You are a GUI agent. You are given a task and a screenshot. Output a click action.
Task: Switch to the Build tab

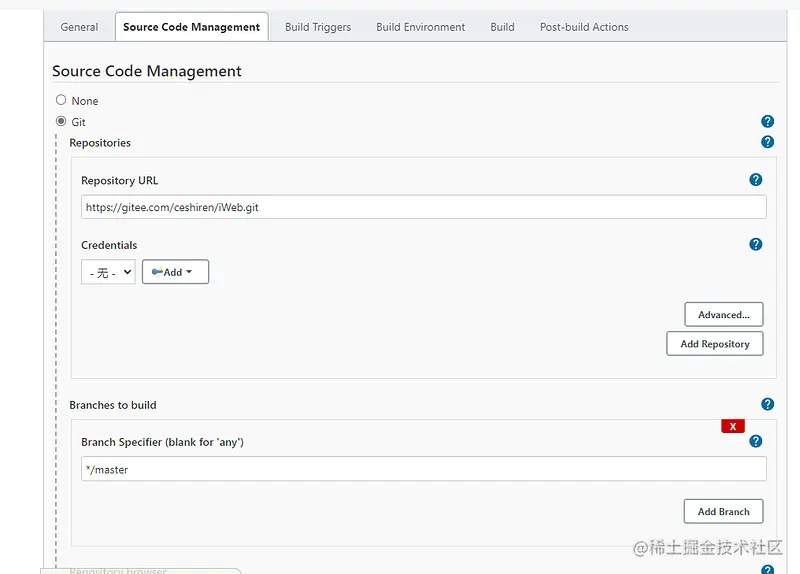pyautogui.click(x=502, y=27)
